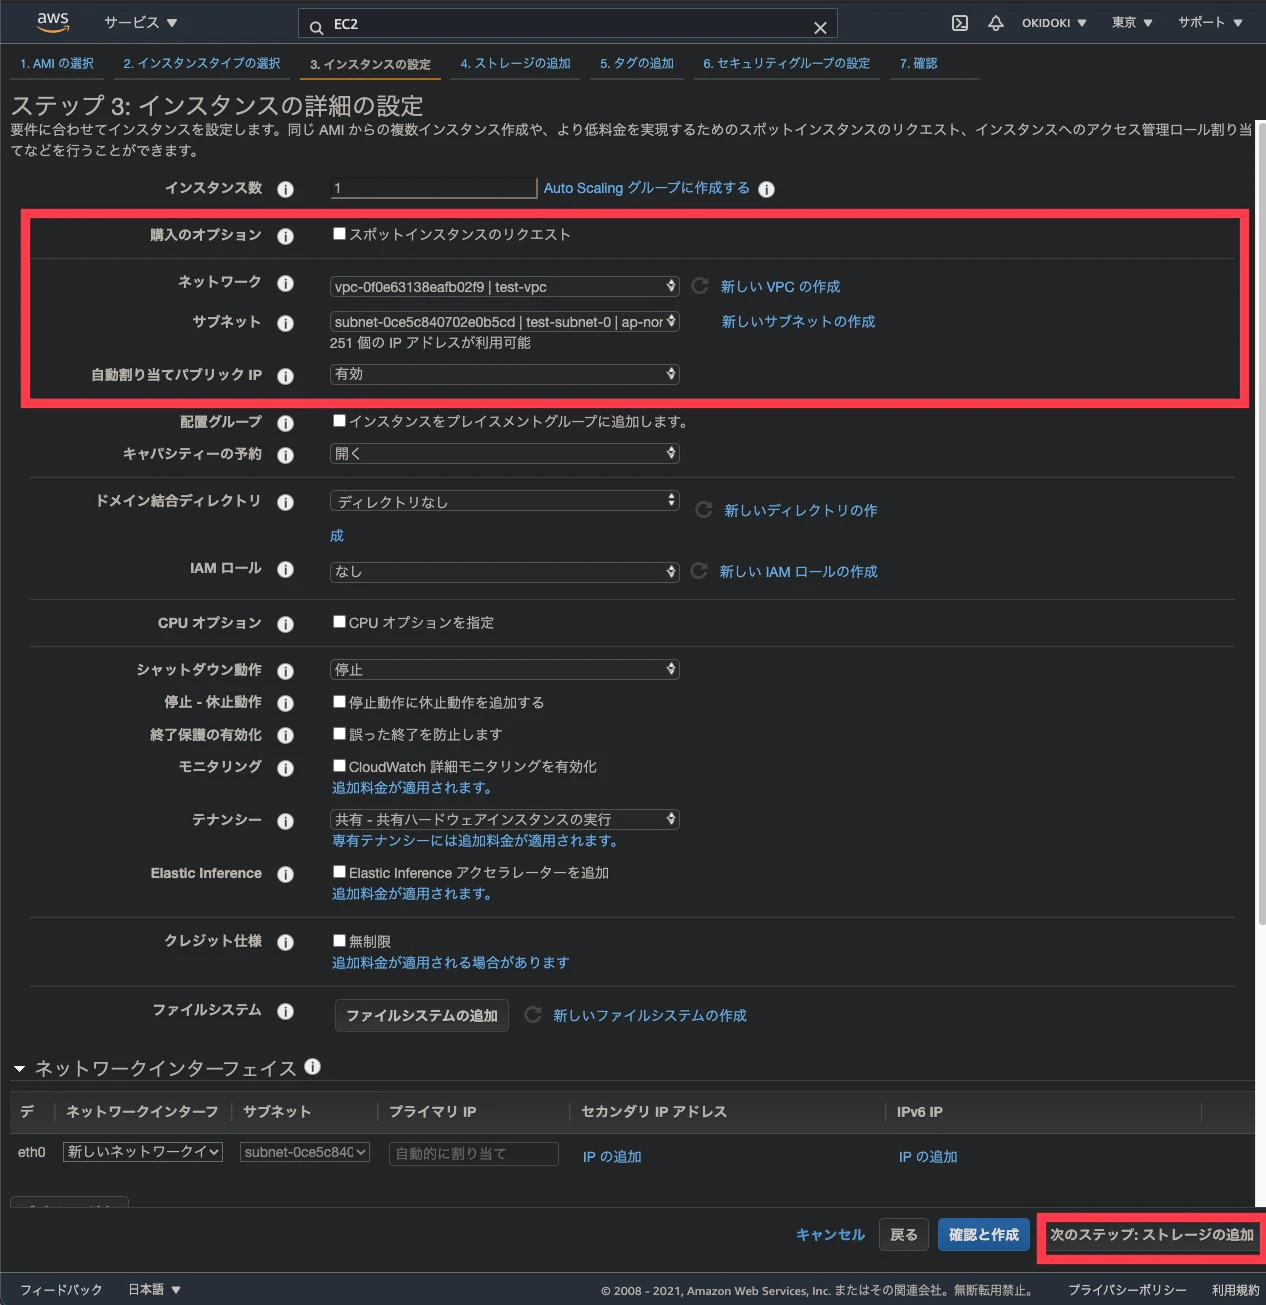Go to 4. ストレージの追加 tab
Image resolution: width=1266 pixels, height=1305 pixels.
[x=516, y=63]
